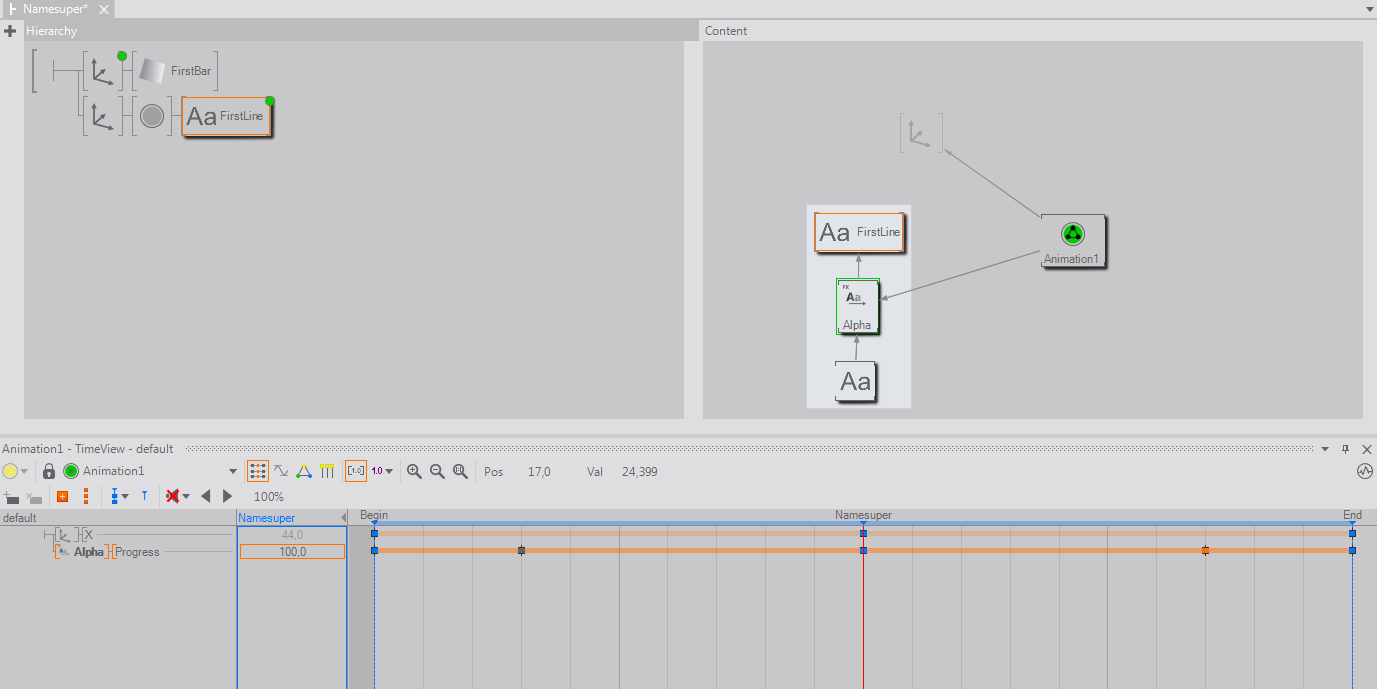The image size is (1377, 689).
Task: Click the zoom in magnifier icon
Action: (414, 471)
